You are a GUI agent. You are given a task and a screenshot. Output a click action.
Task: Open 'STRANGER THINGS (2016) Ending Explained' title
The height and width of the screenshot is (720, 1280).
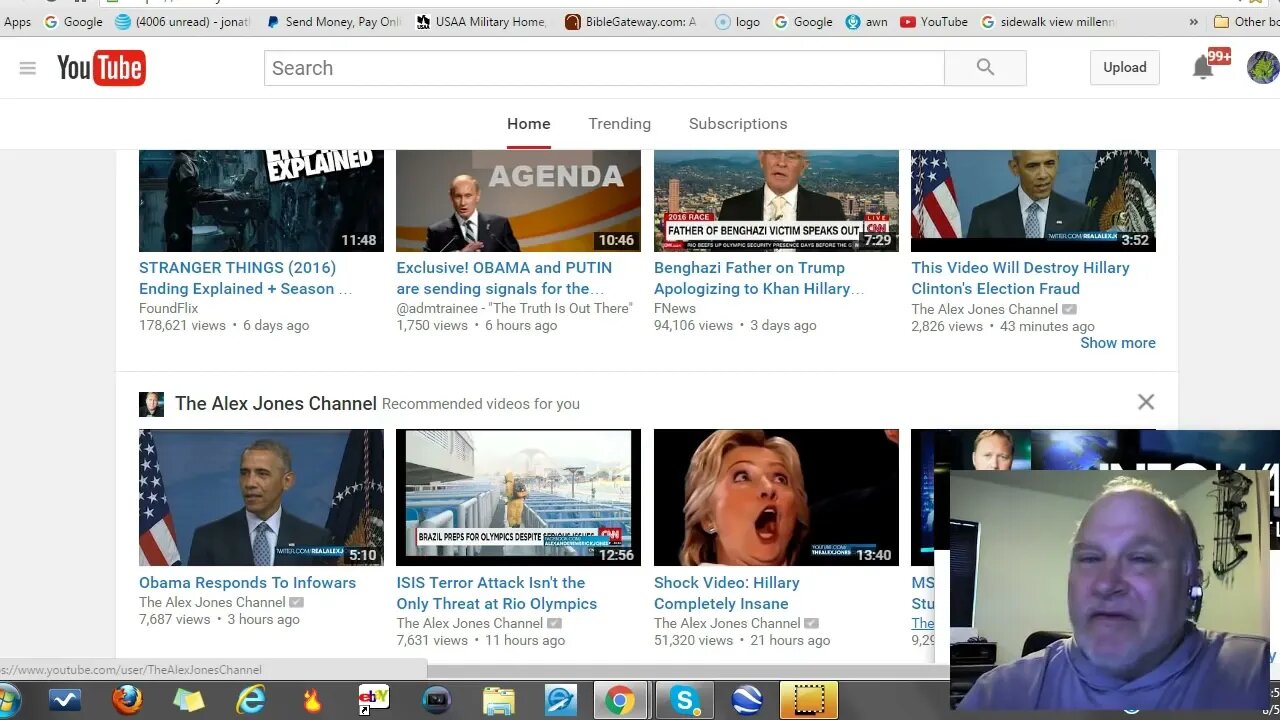tap(246, 278)
